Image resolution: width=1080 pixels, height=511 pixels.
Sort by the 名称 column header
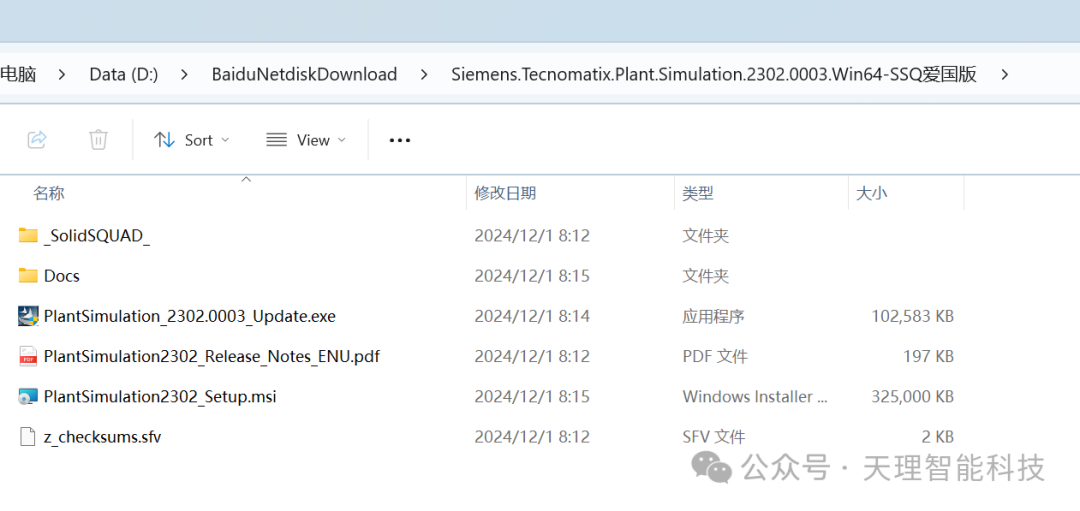(49, 194)
